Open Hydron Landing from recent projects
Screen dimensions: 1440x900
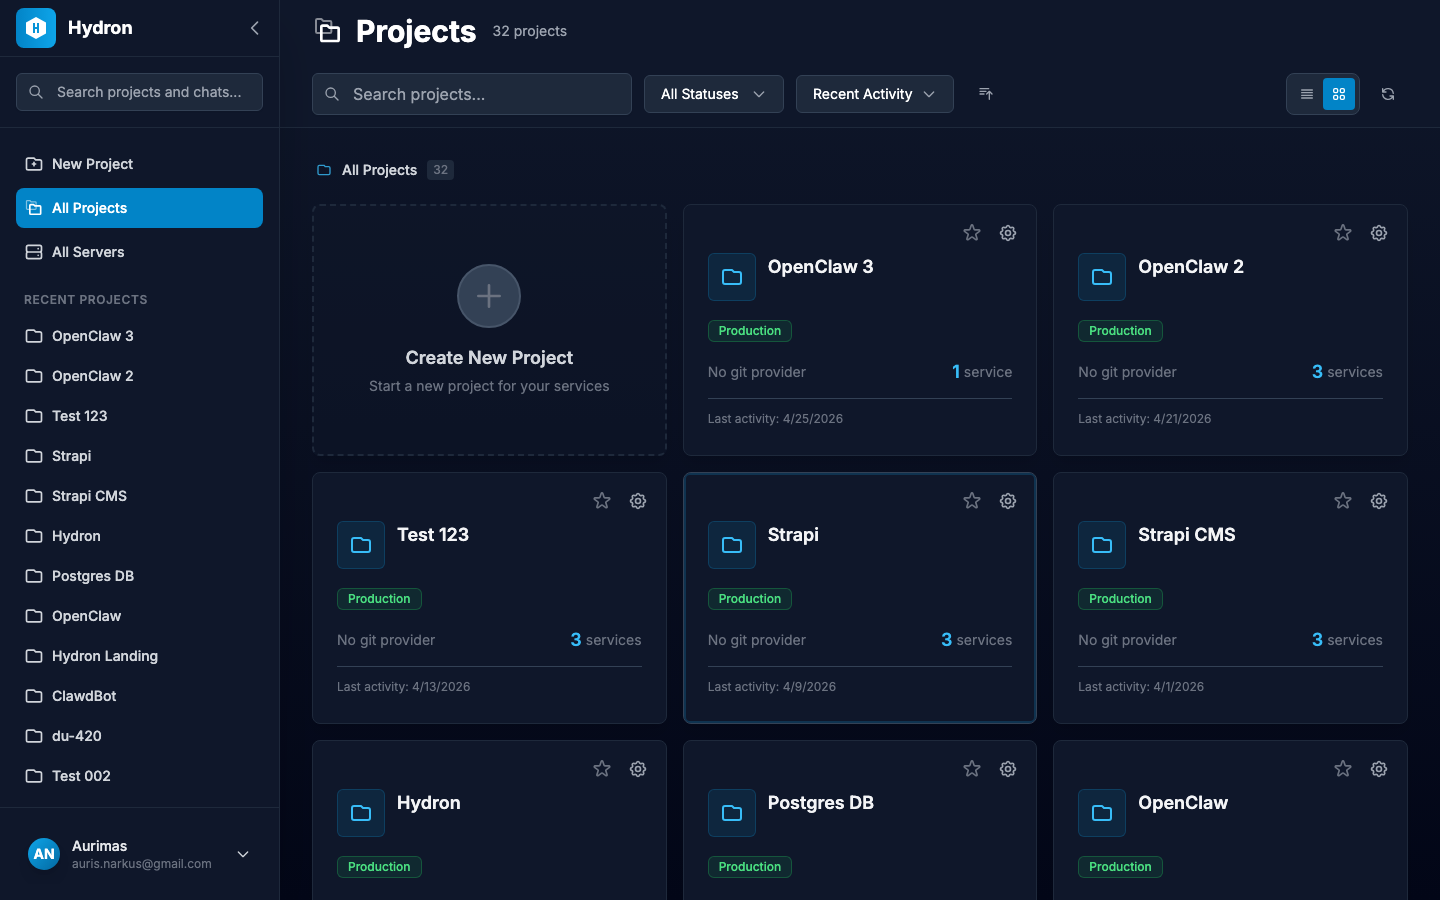139,656
